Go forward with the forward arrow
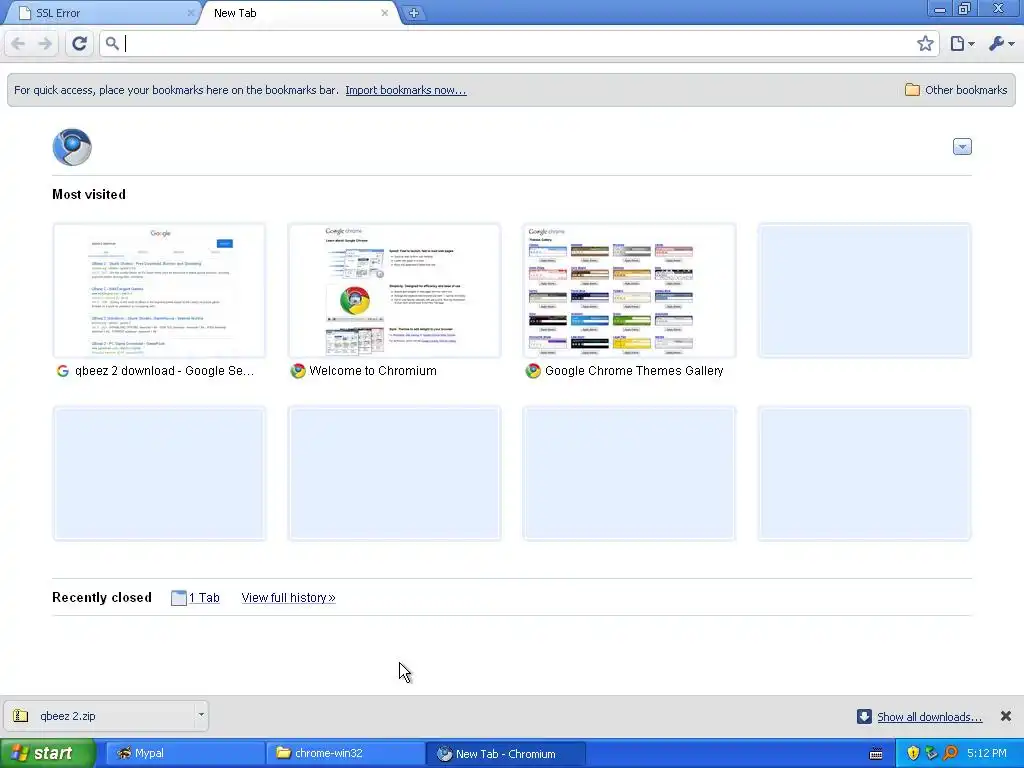The width and height of the screenshot is (1024, 768). (x=44, y=44)
